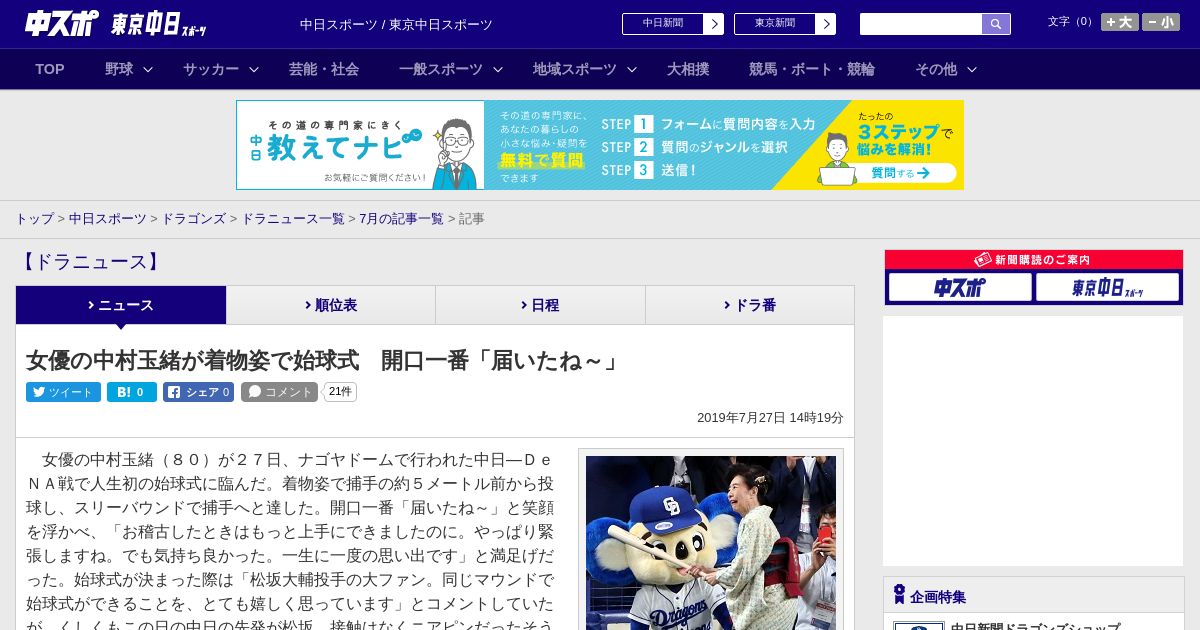Switch to the ドラ番 tab

pos(750,305)
